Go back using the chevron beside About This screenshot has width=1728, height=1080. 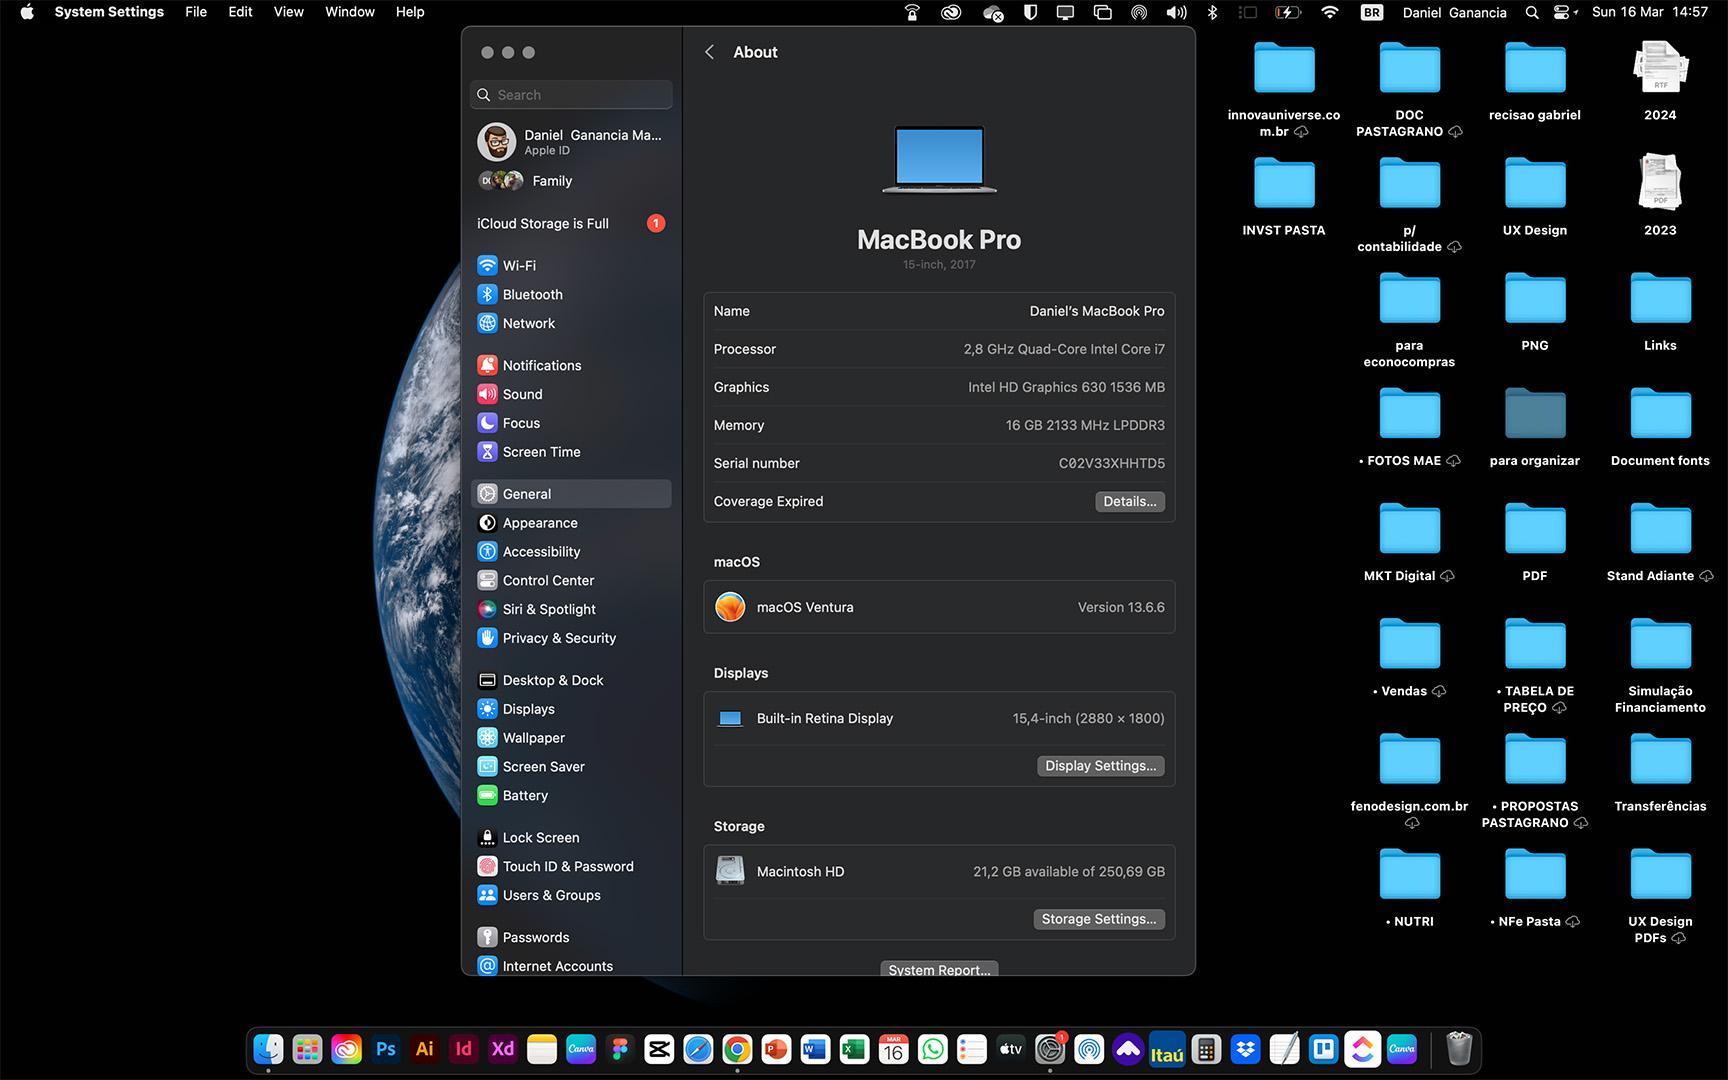click(709, 52)
